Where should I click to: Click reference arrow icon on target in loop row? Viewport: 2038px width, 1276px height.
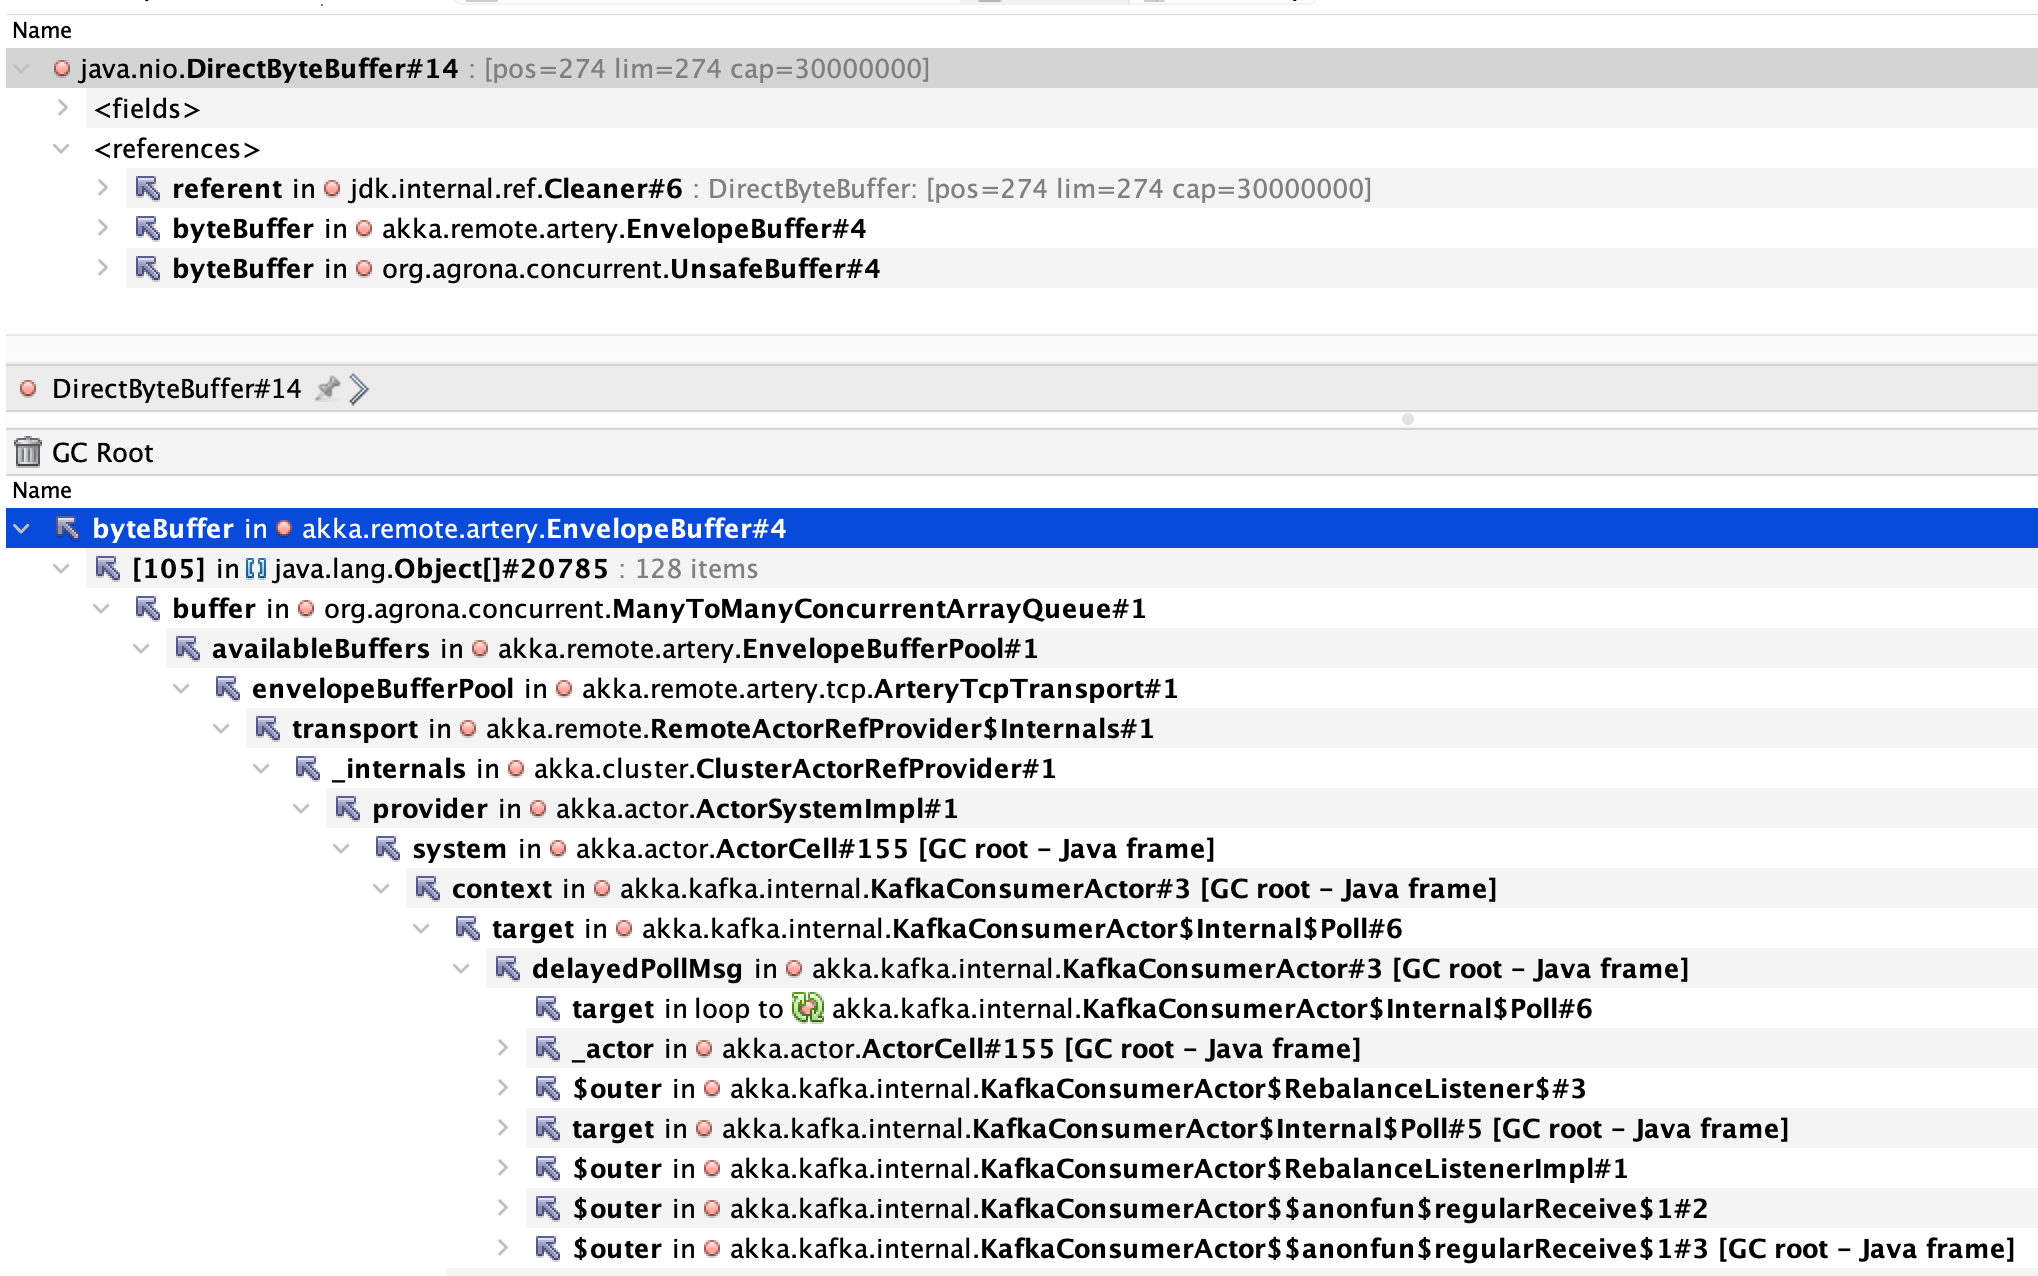pyautogui.click(x=548, y=1009)
